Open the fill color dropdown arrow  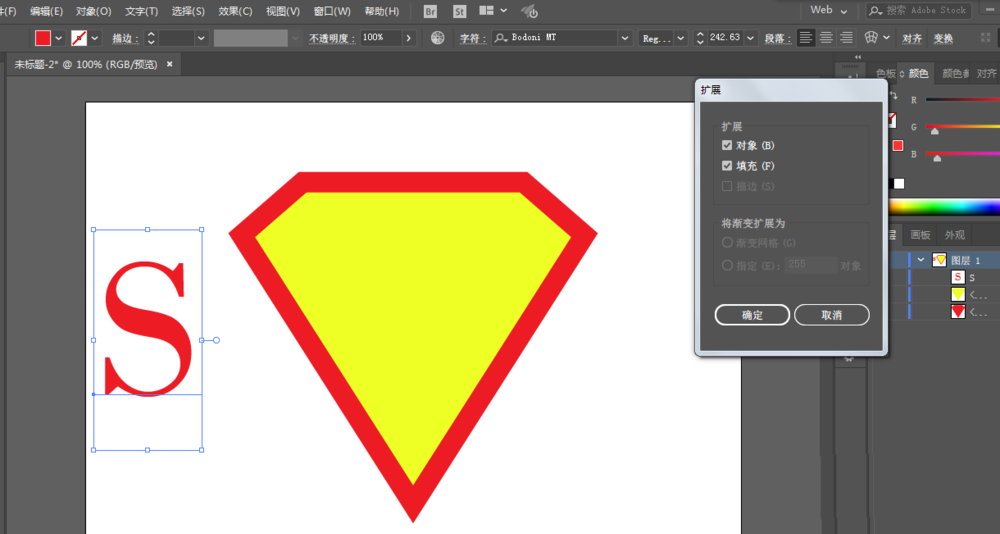pyautogui.click(x=59, y=38)
